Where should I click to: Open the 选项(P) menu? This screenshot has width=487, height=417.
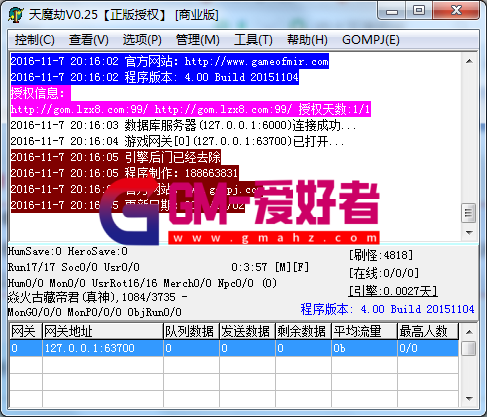pyautogui.click(x=142, y=40)
